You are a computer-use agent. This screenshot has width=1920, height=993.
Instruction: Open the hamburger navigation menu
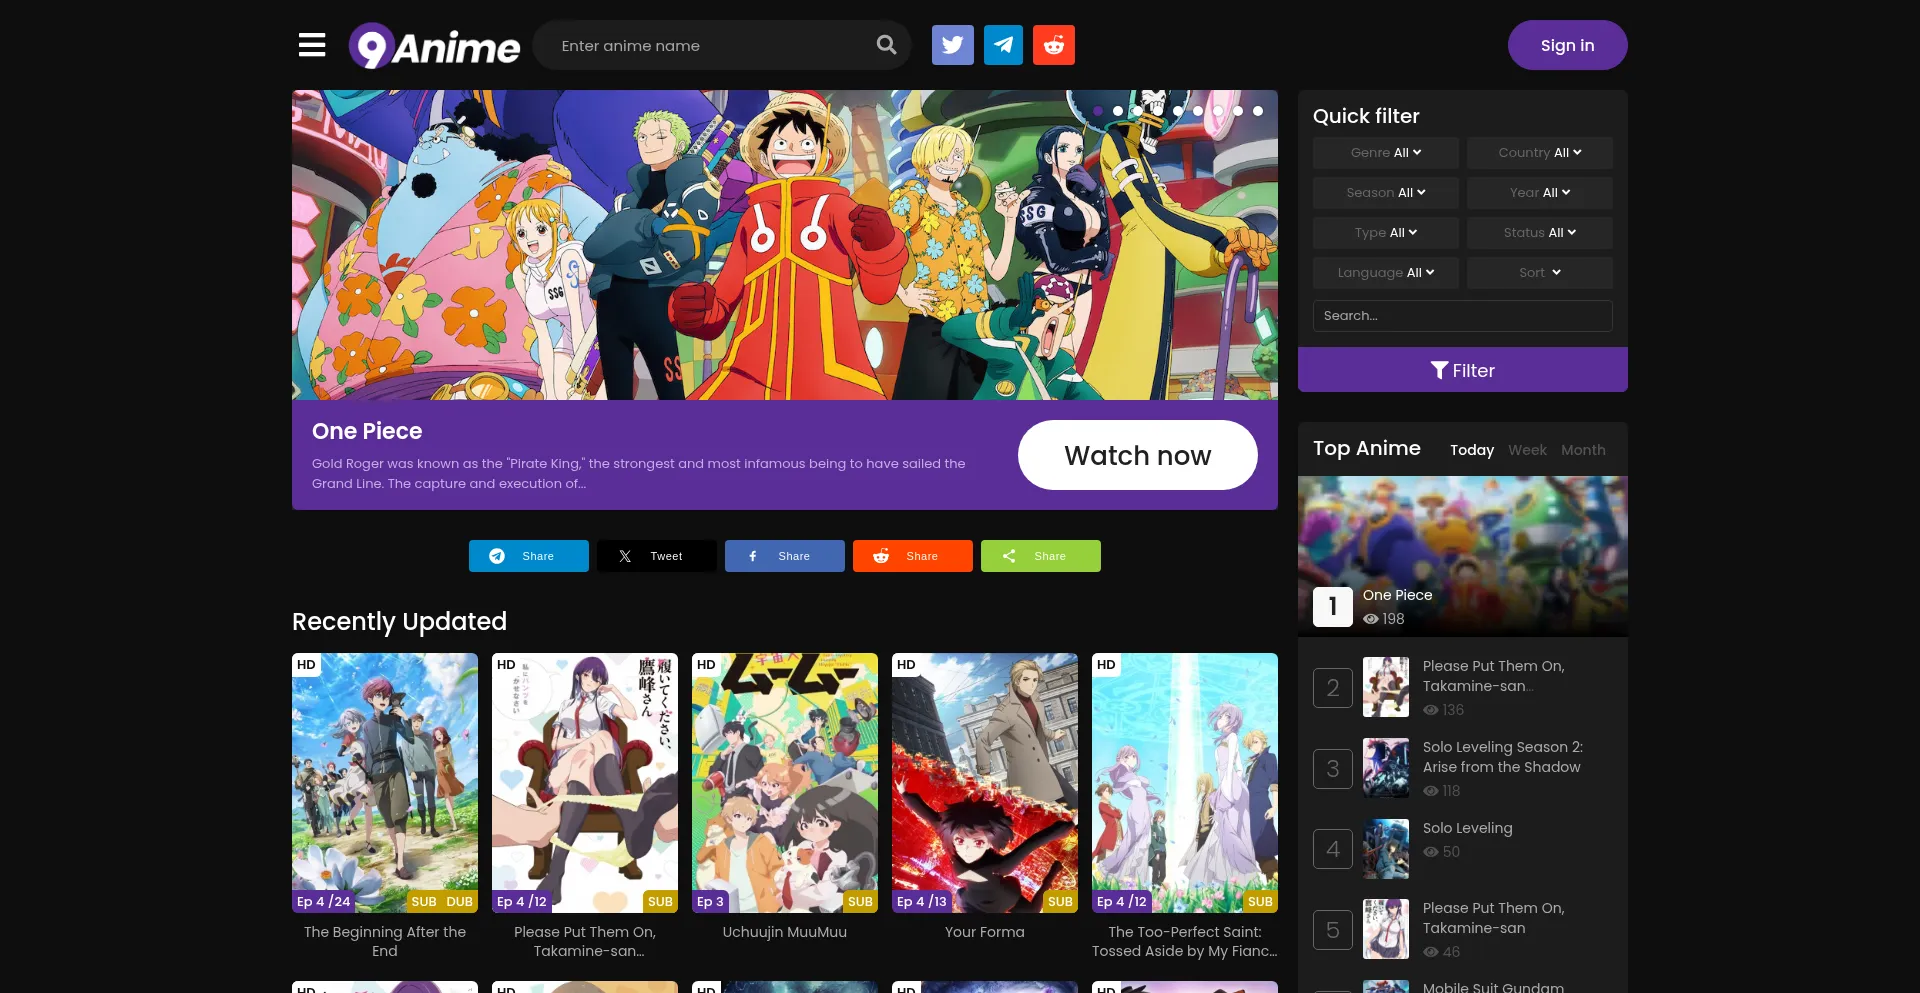pyautogui.click(x=312, y=45)
